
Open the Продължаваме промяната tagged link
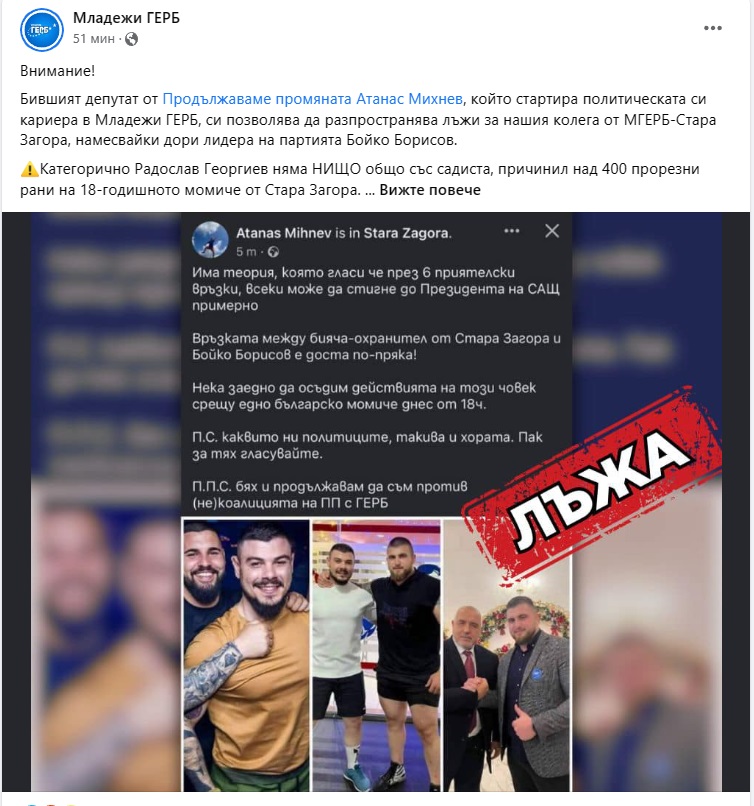pyautogui.click(x=257, y=99)
